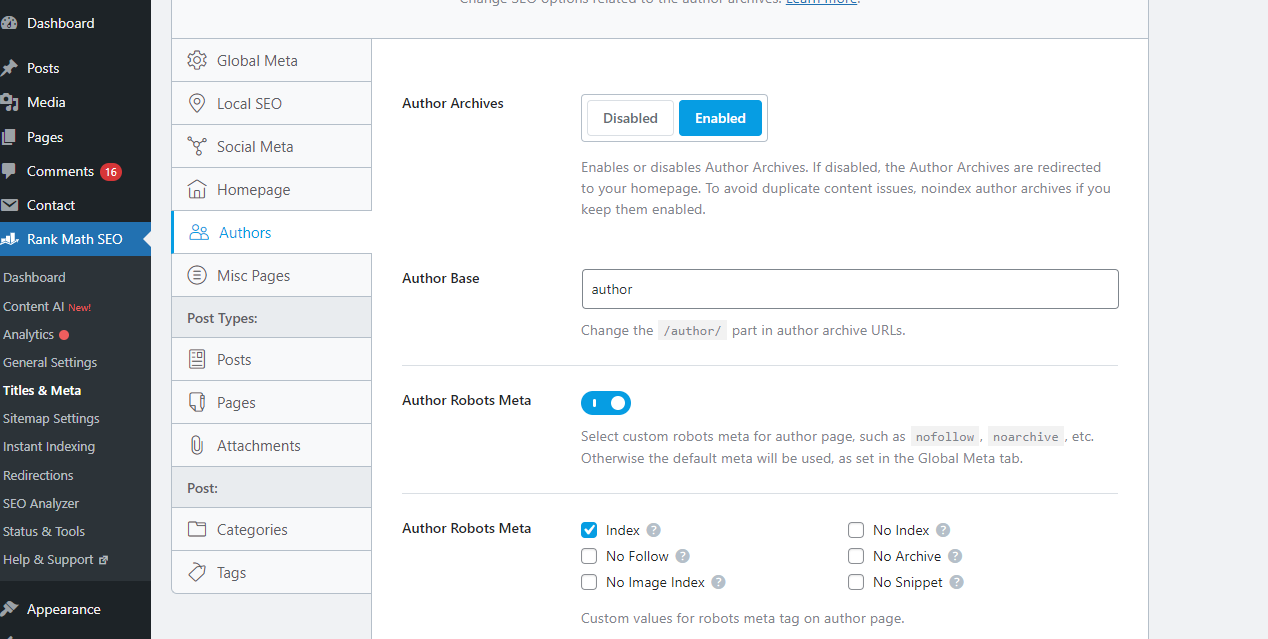Viewport: 1268px width, 639px height.
Task: Open the Misc Pages tab
Action: point(253,276)
